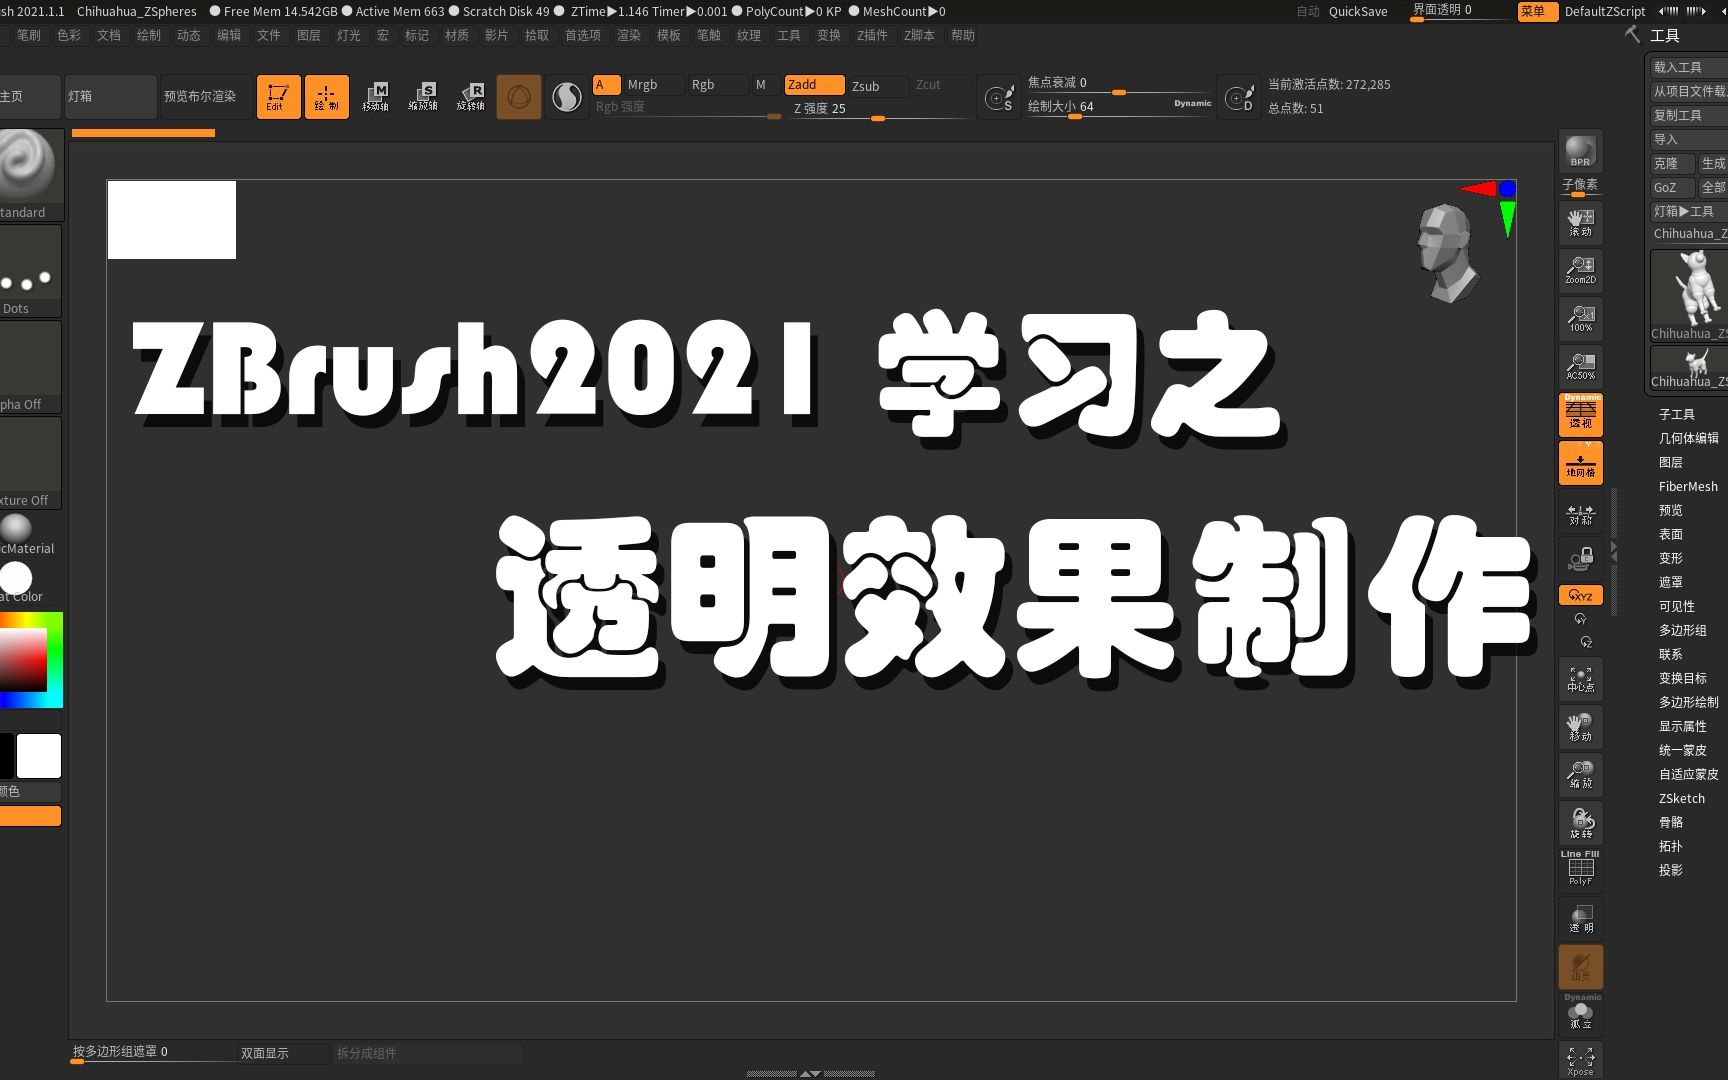The image size is (1728, 1080).
Task: Set canvas to 100% actual size
Action: pyautogui.click(x=1580, y=318)
